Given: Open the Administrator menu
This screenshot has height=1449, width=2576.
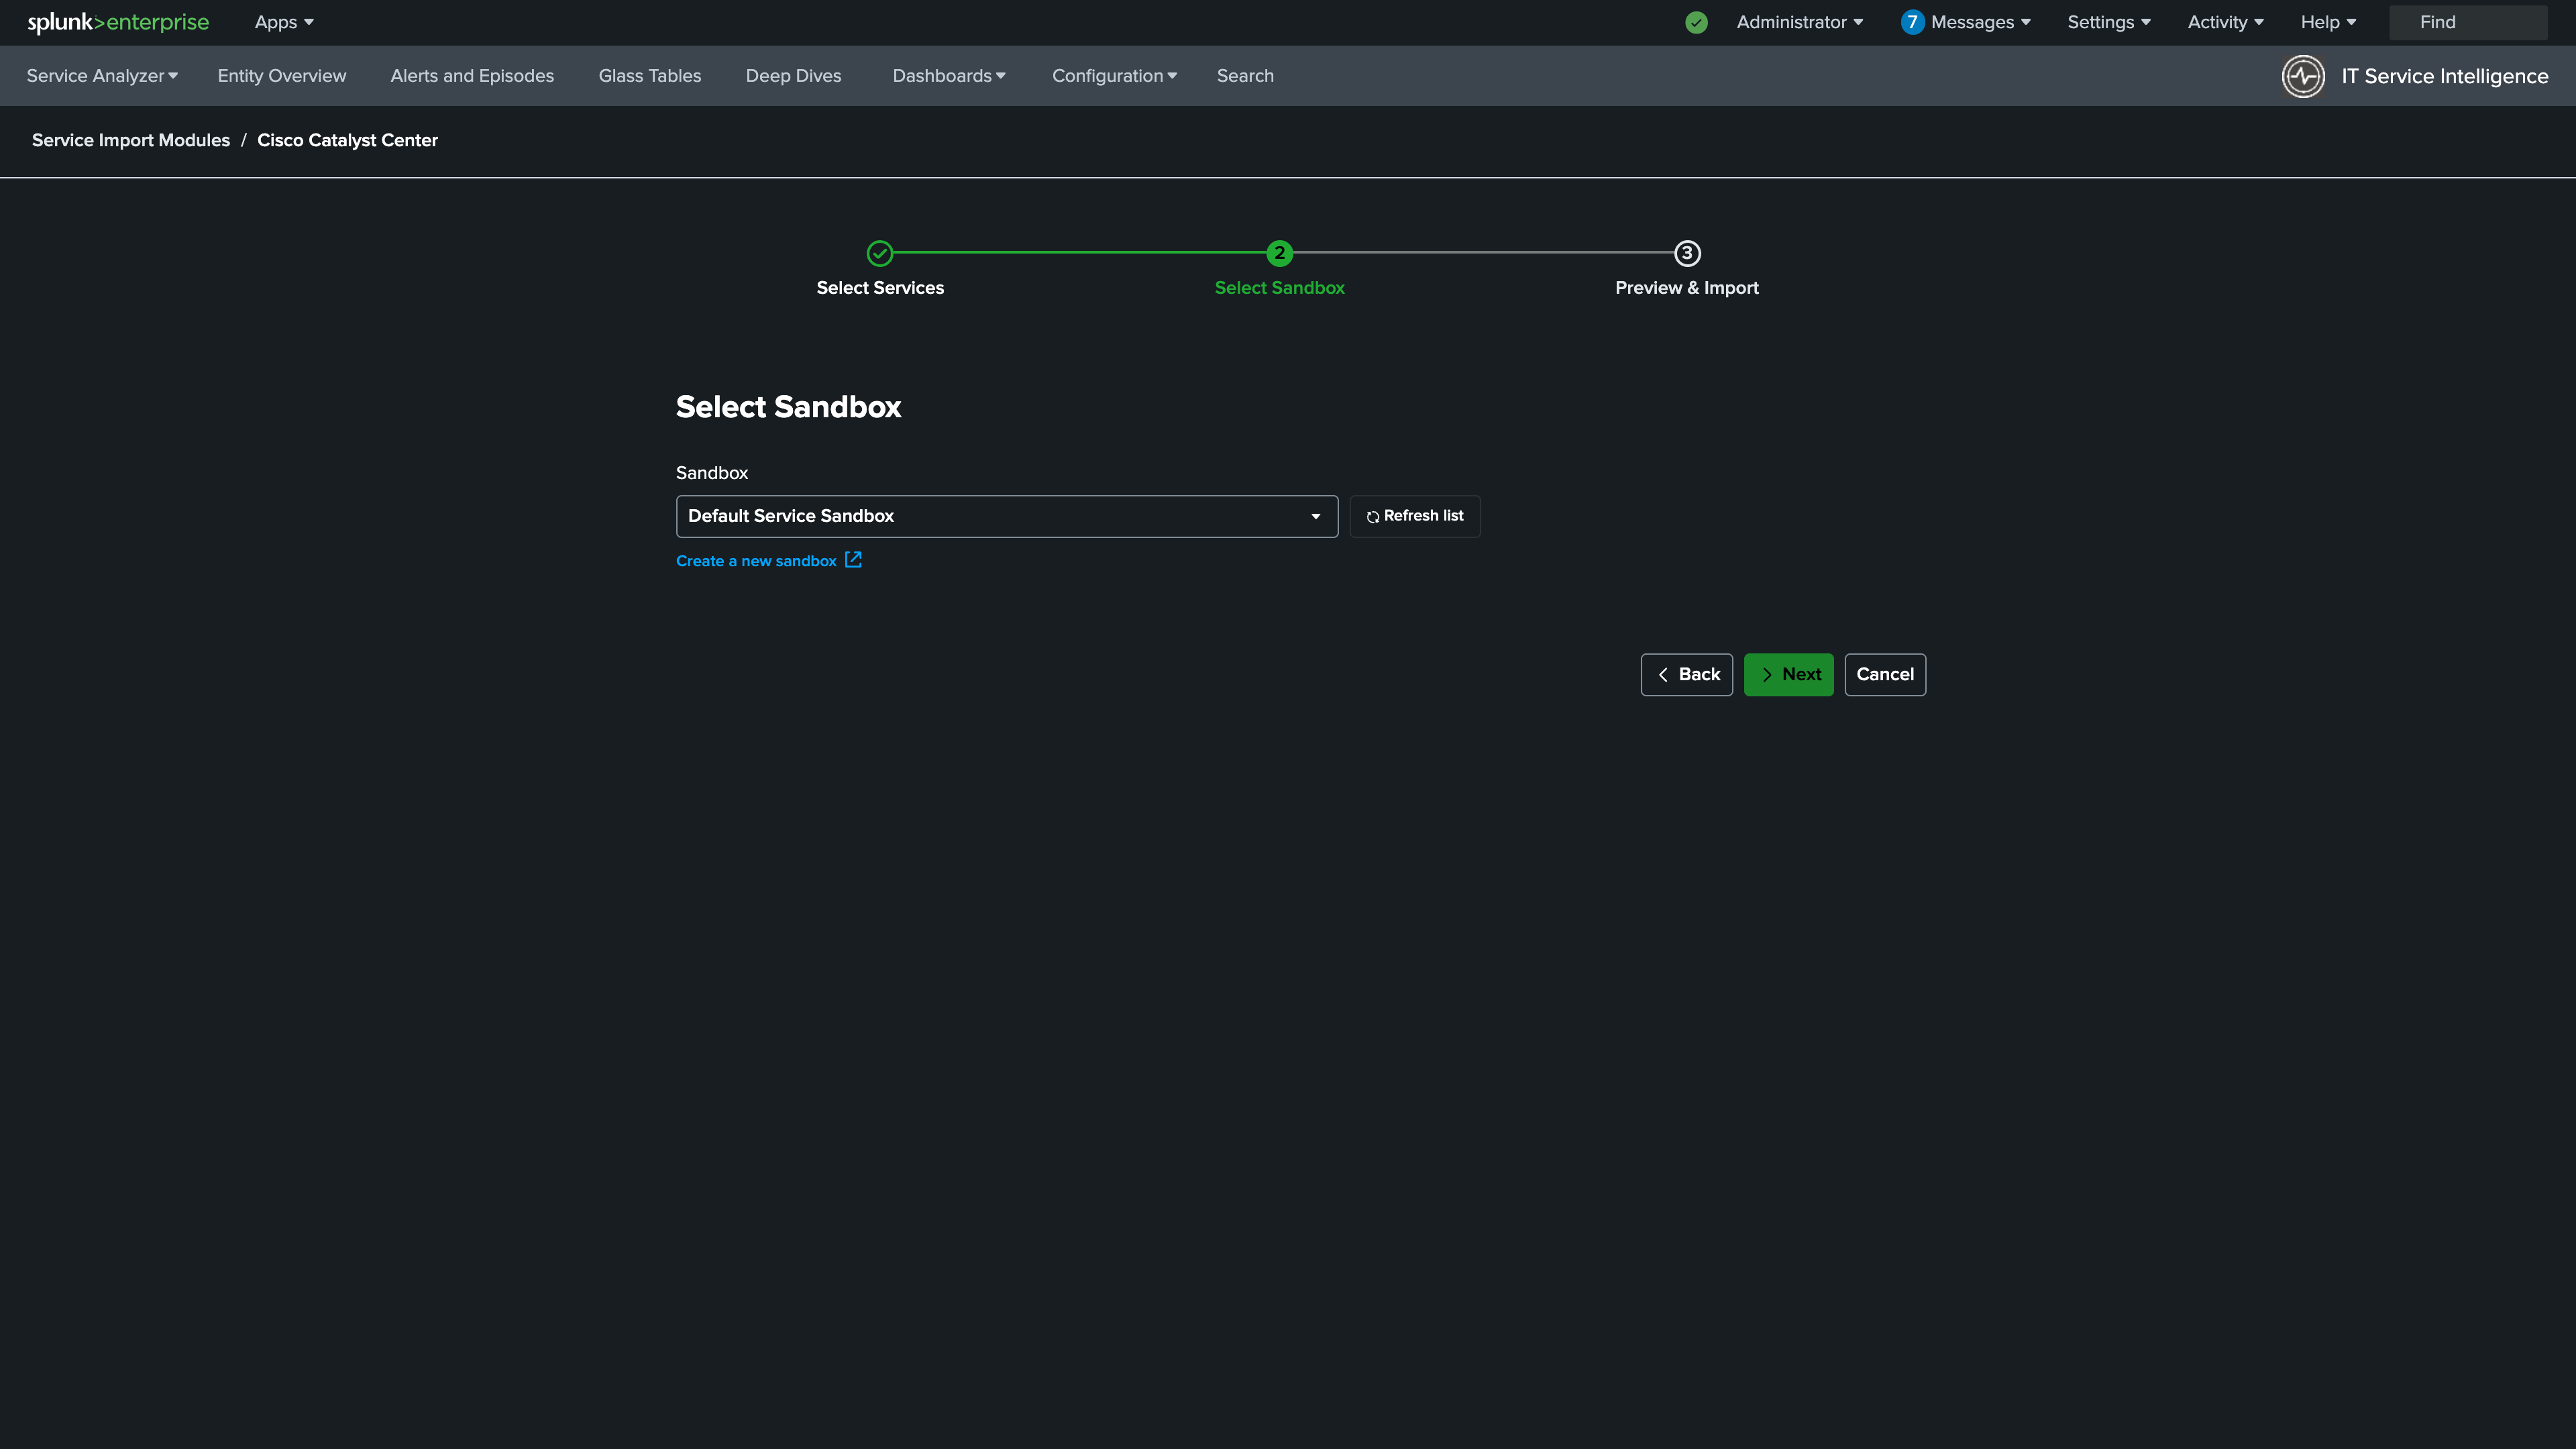Looking at the screenshot, I should [x=1800, y=22].
